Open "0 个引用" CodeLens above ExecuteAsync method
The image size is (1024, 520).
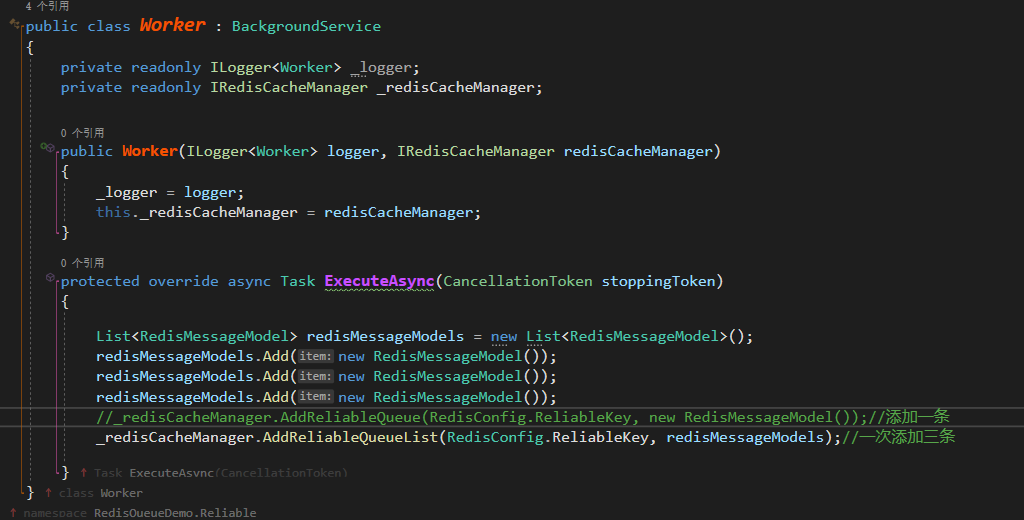(x=82, y=263)
